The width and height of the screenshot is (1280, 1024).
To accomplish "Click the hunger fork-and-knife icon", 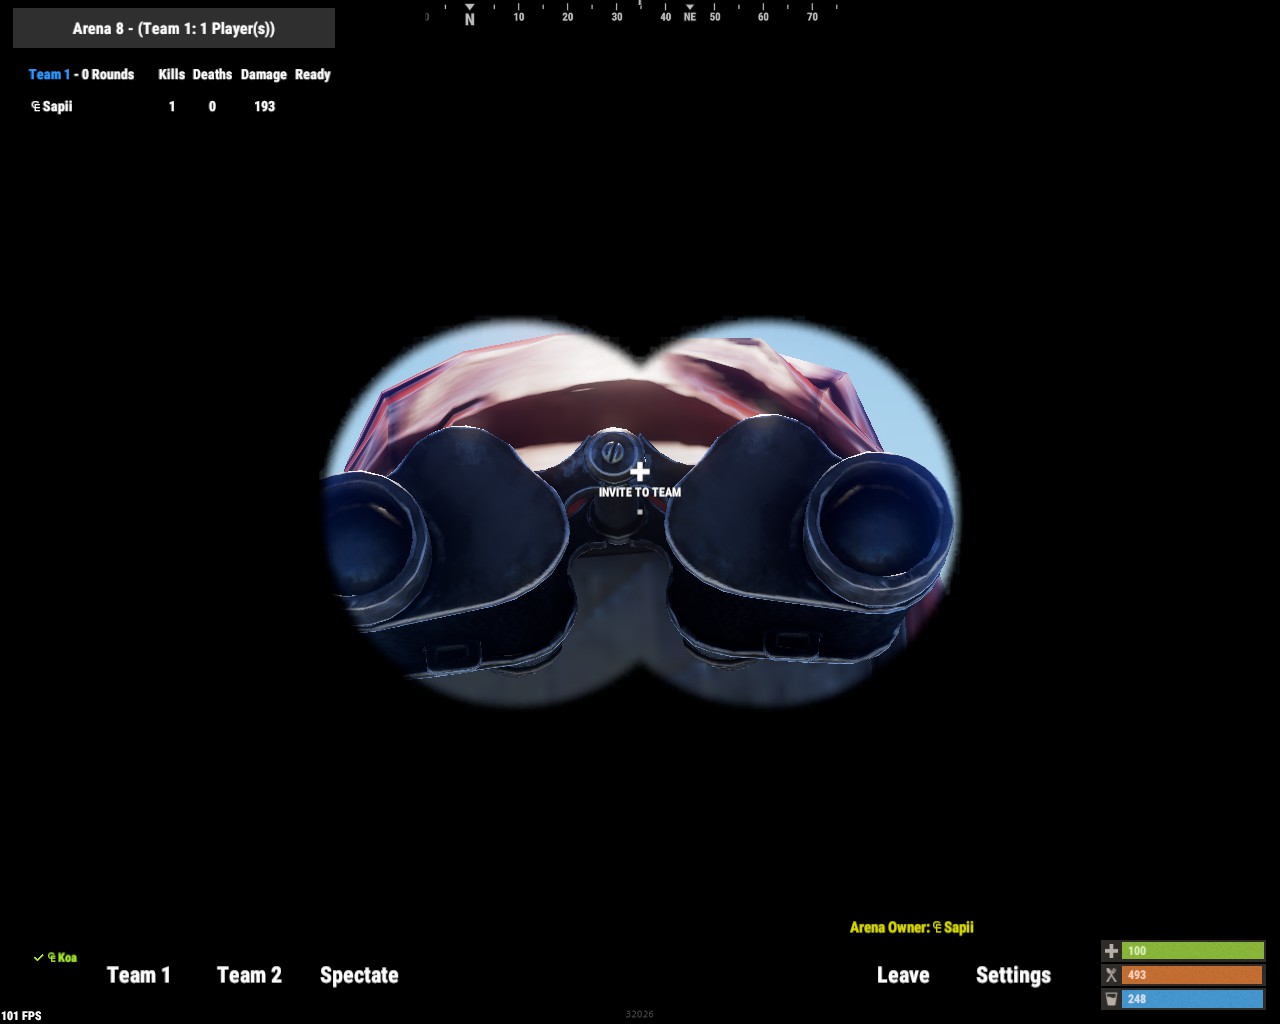I will click(1111, 975).
